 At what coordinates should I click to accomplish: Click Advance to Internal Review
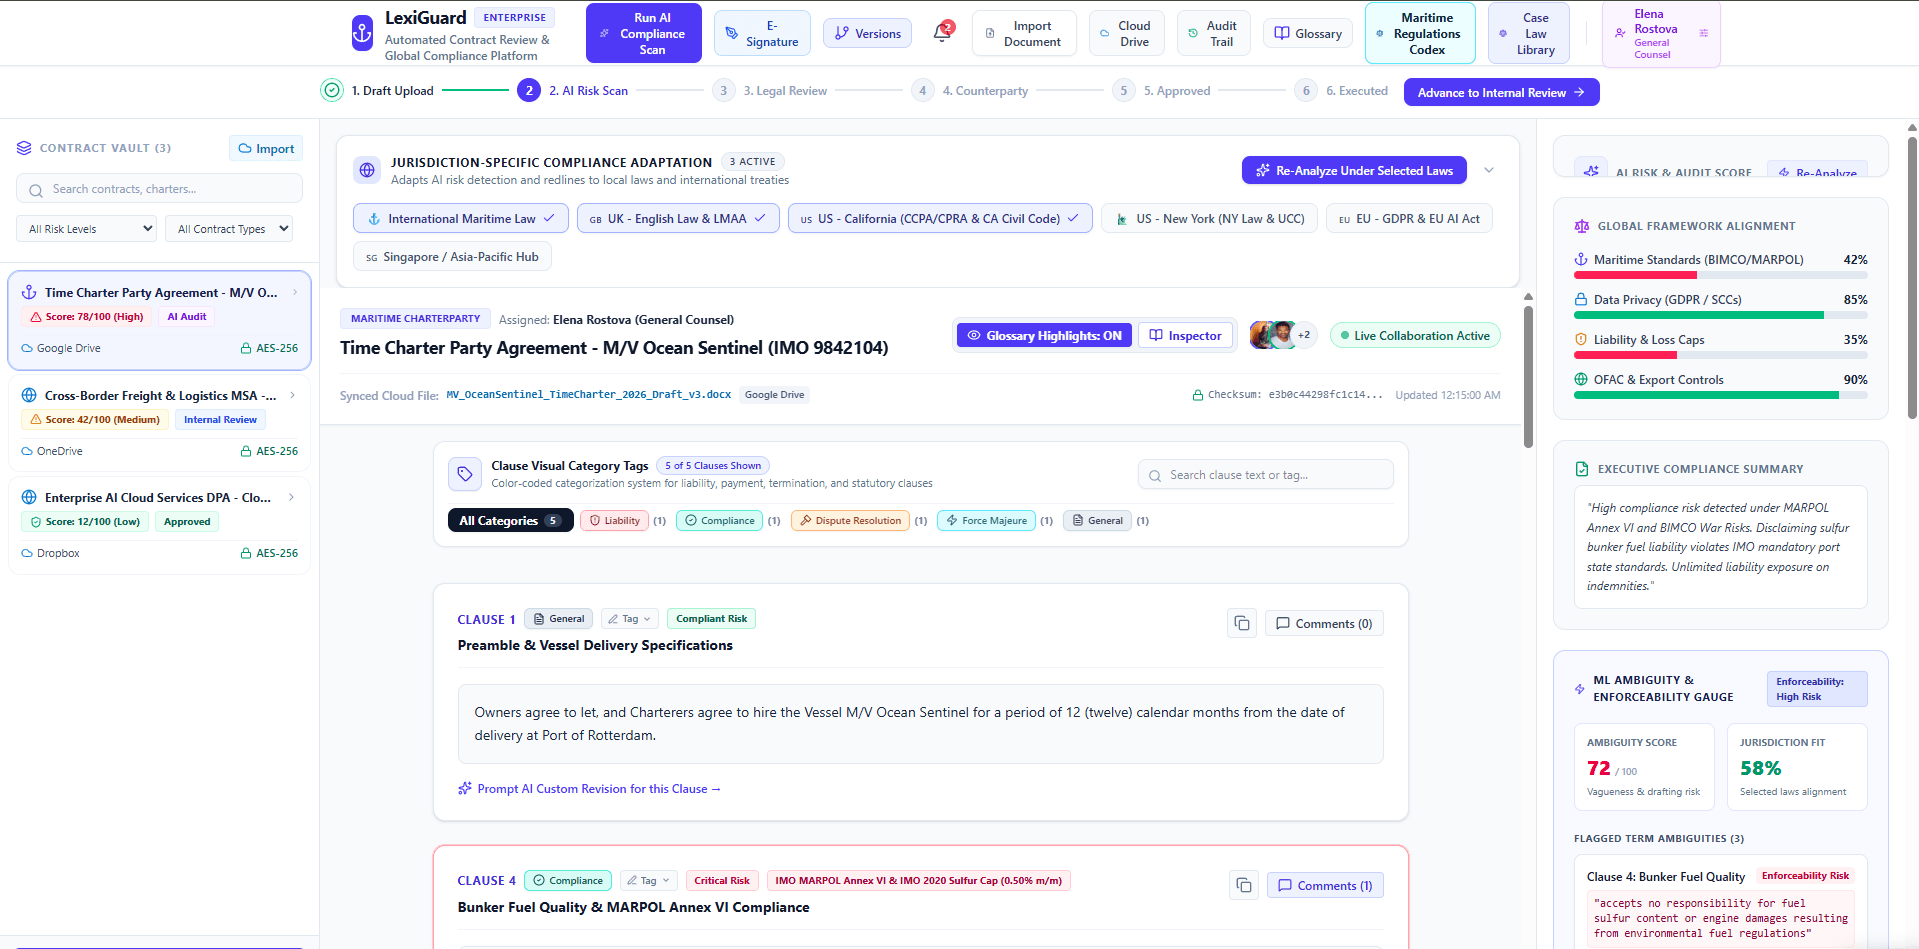[1501, 92]
